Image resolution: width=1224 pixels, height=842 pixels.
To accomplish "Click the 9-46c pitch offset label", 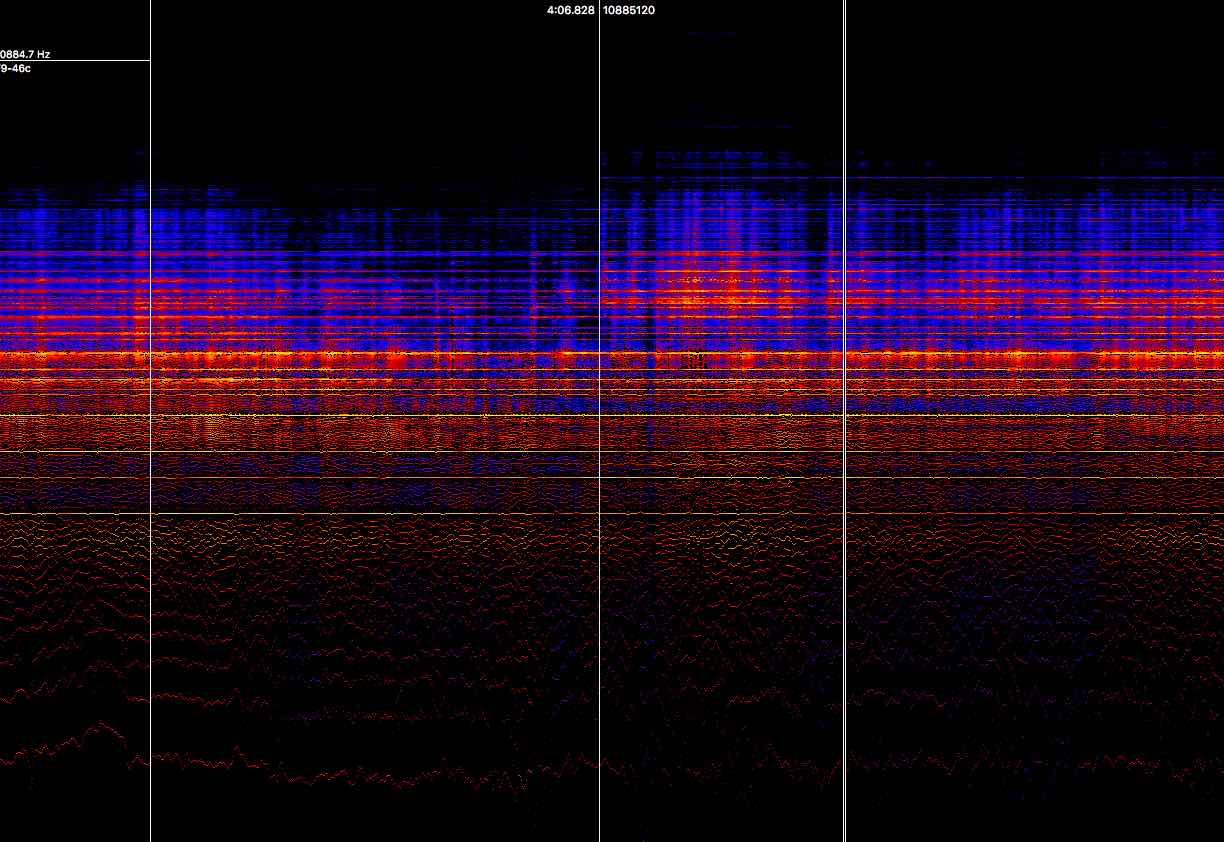I will (x=16, y=68).
